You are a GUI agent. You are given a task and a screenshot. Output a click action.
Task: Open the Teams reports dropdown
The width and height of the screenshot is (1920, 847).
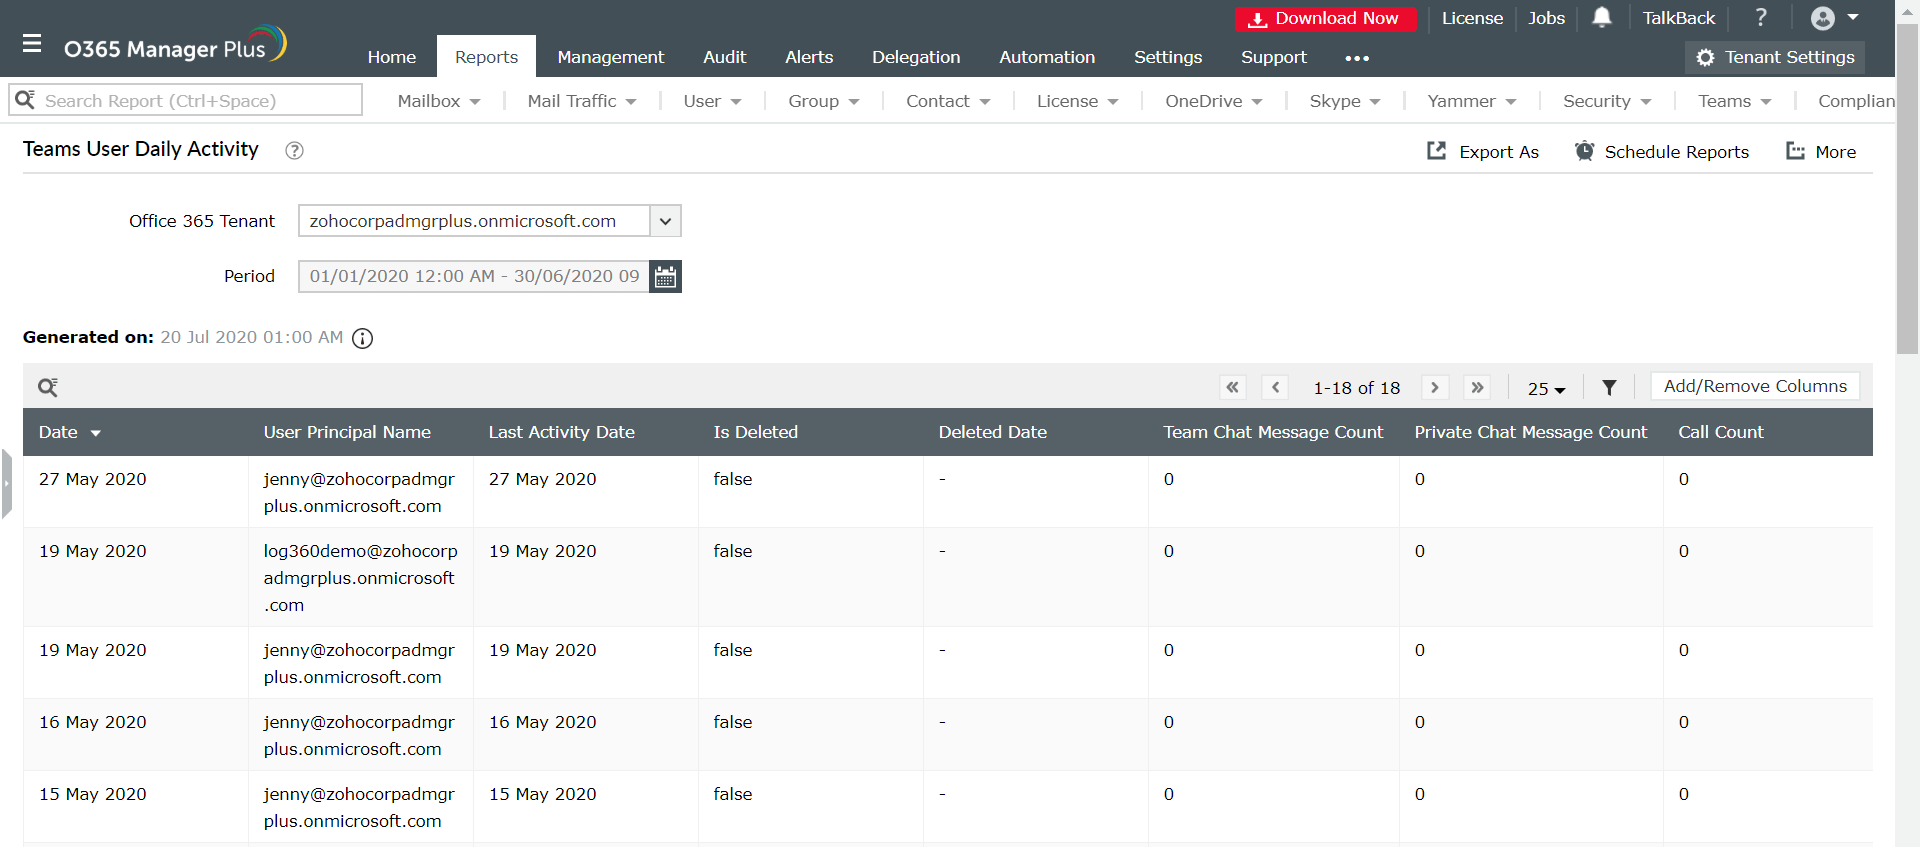[1735, 101]
